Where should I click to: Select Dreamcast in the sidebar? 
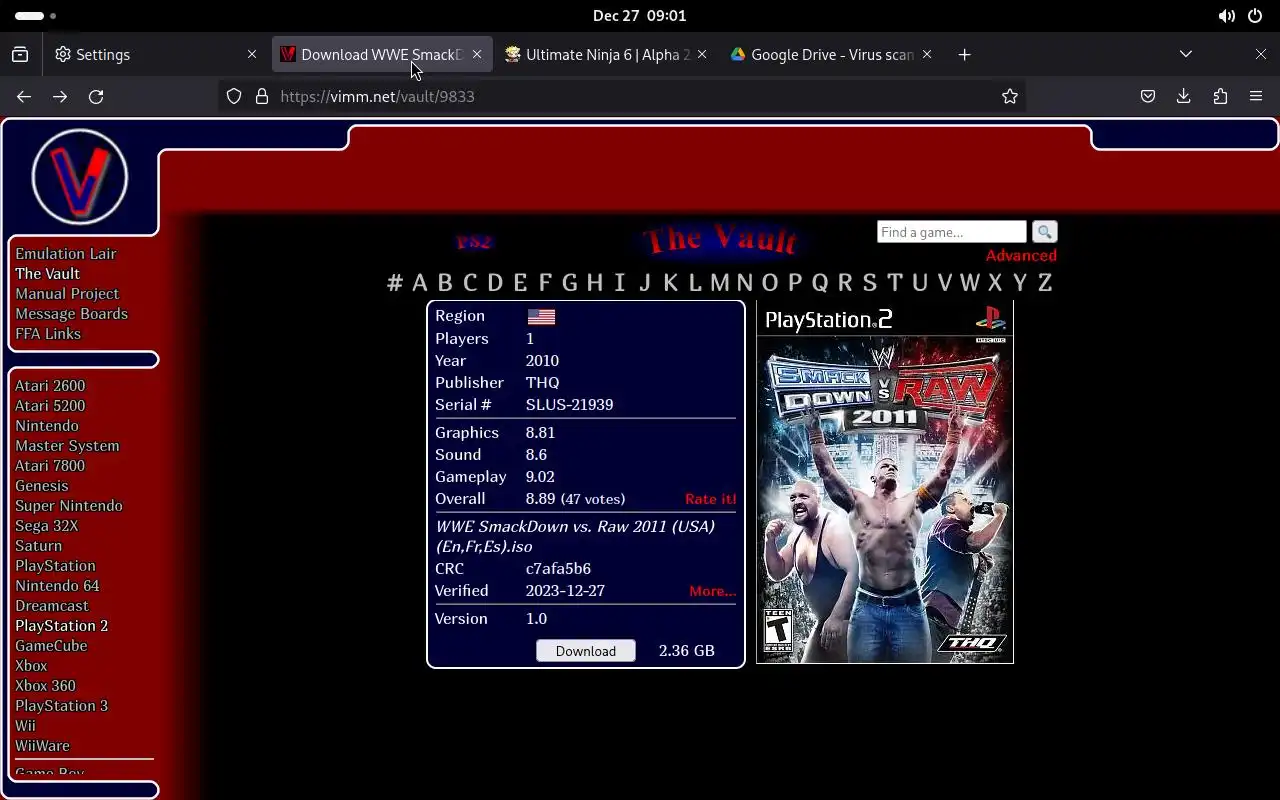click(52, 606)
